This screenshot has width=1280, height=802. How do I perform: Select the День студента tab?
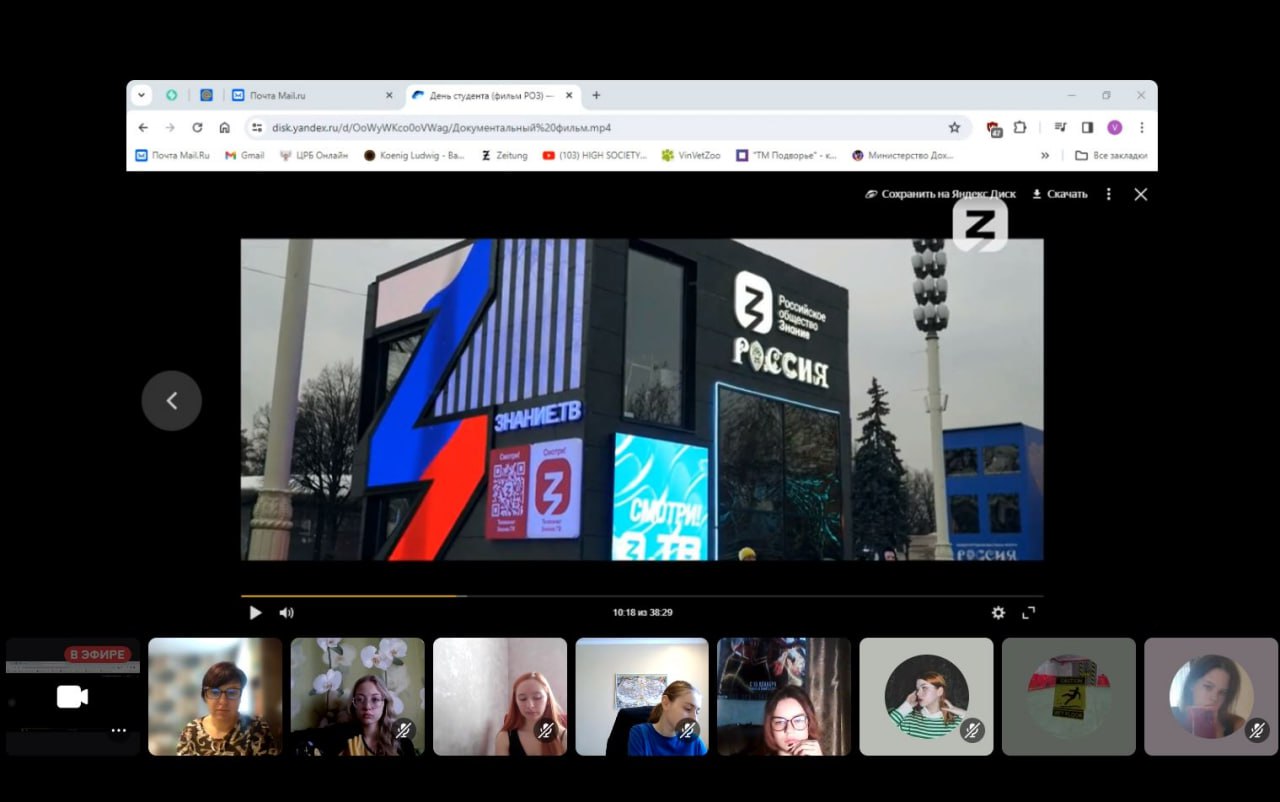[493, 95]
